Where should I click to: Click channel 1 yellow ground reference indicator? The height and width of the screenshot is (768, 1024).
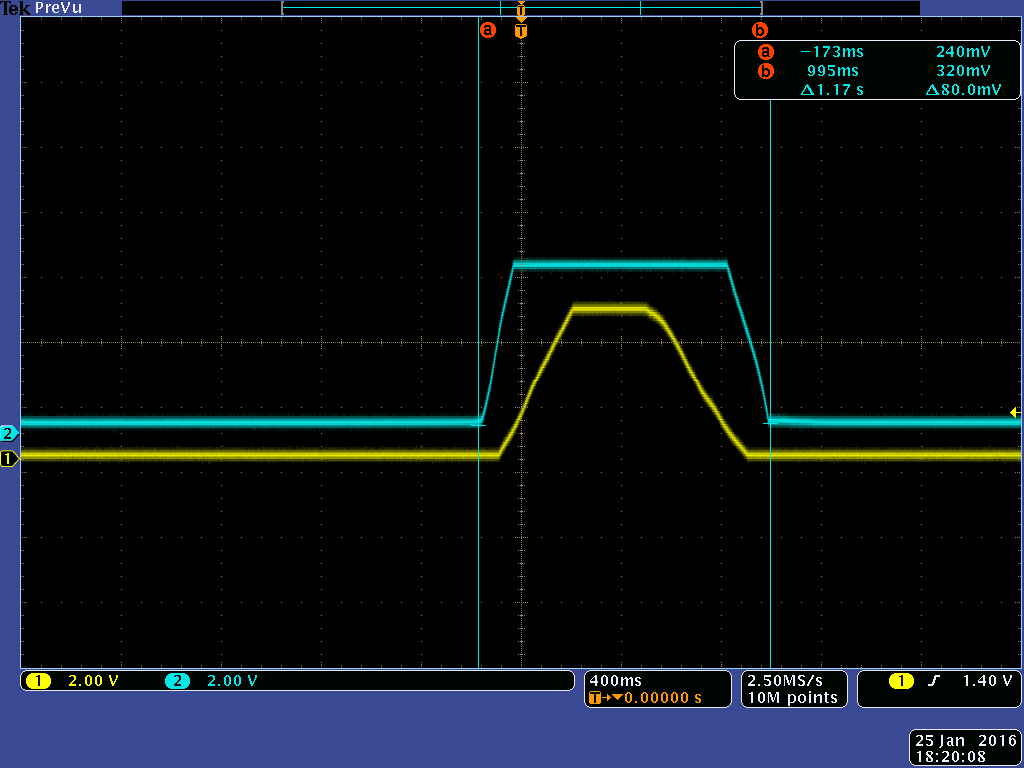(x=9, y=459)
